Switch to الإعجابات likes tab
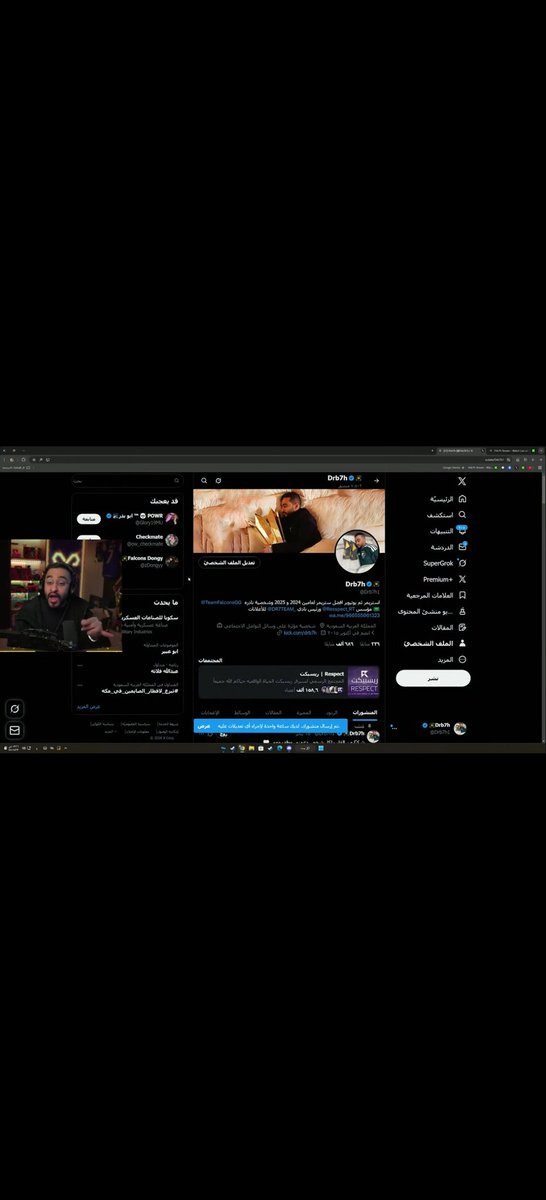 click(x=211, y=712)
